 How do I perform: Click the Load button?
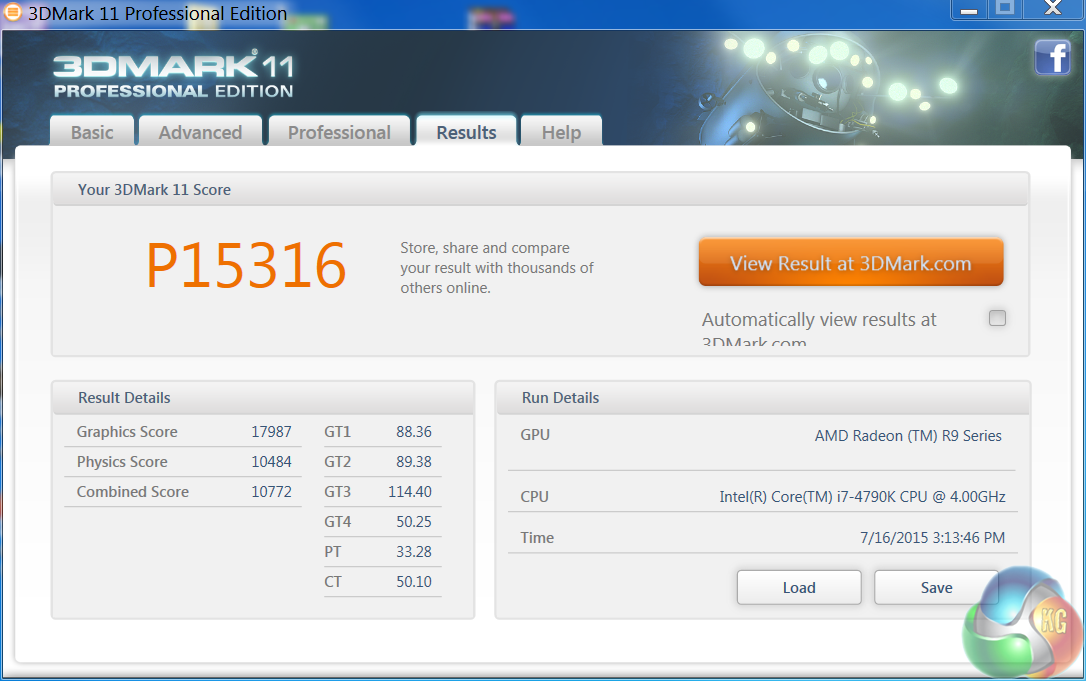(799, 587)
